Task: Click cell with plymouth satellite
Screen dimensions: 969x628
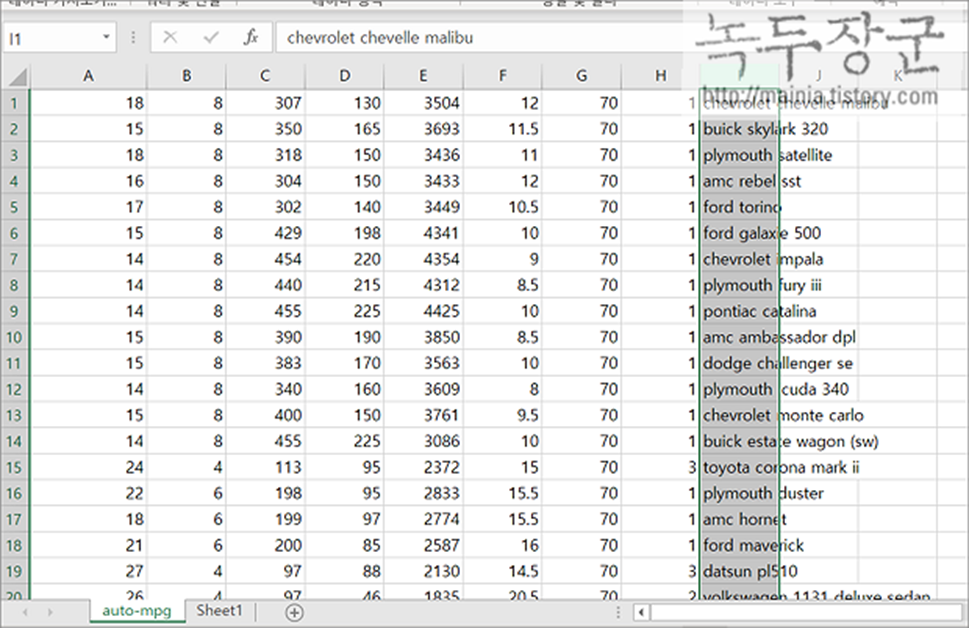Action: point(739,155)
